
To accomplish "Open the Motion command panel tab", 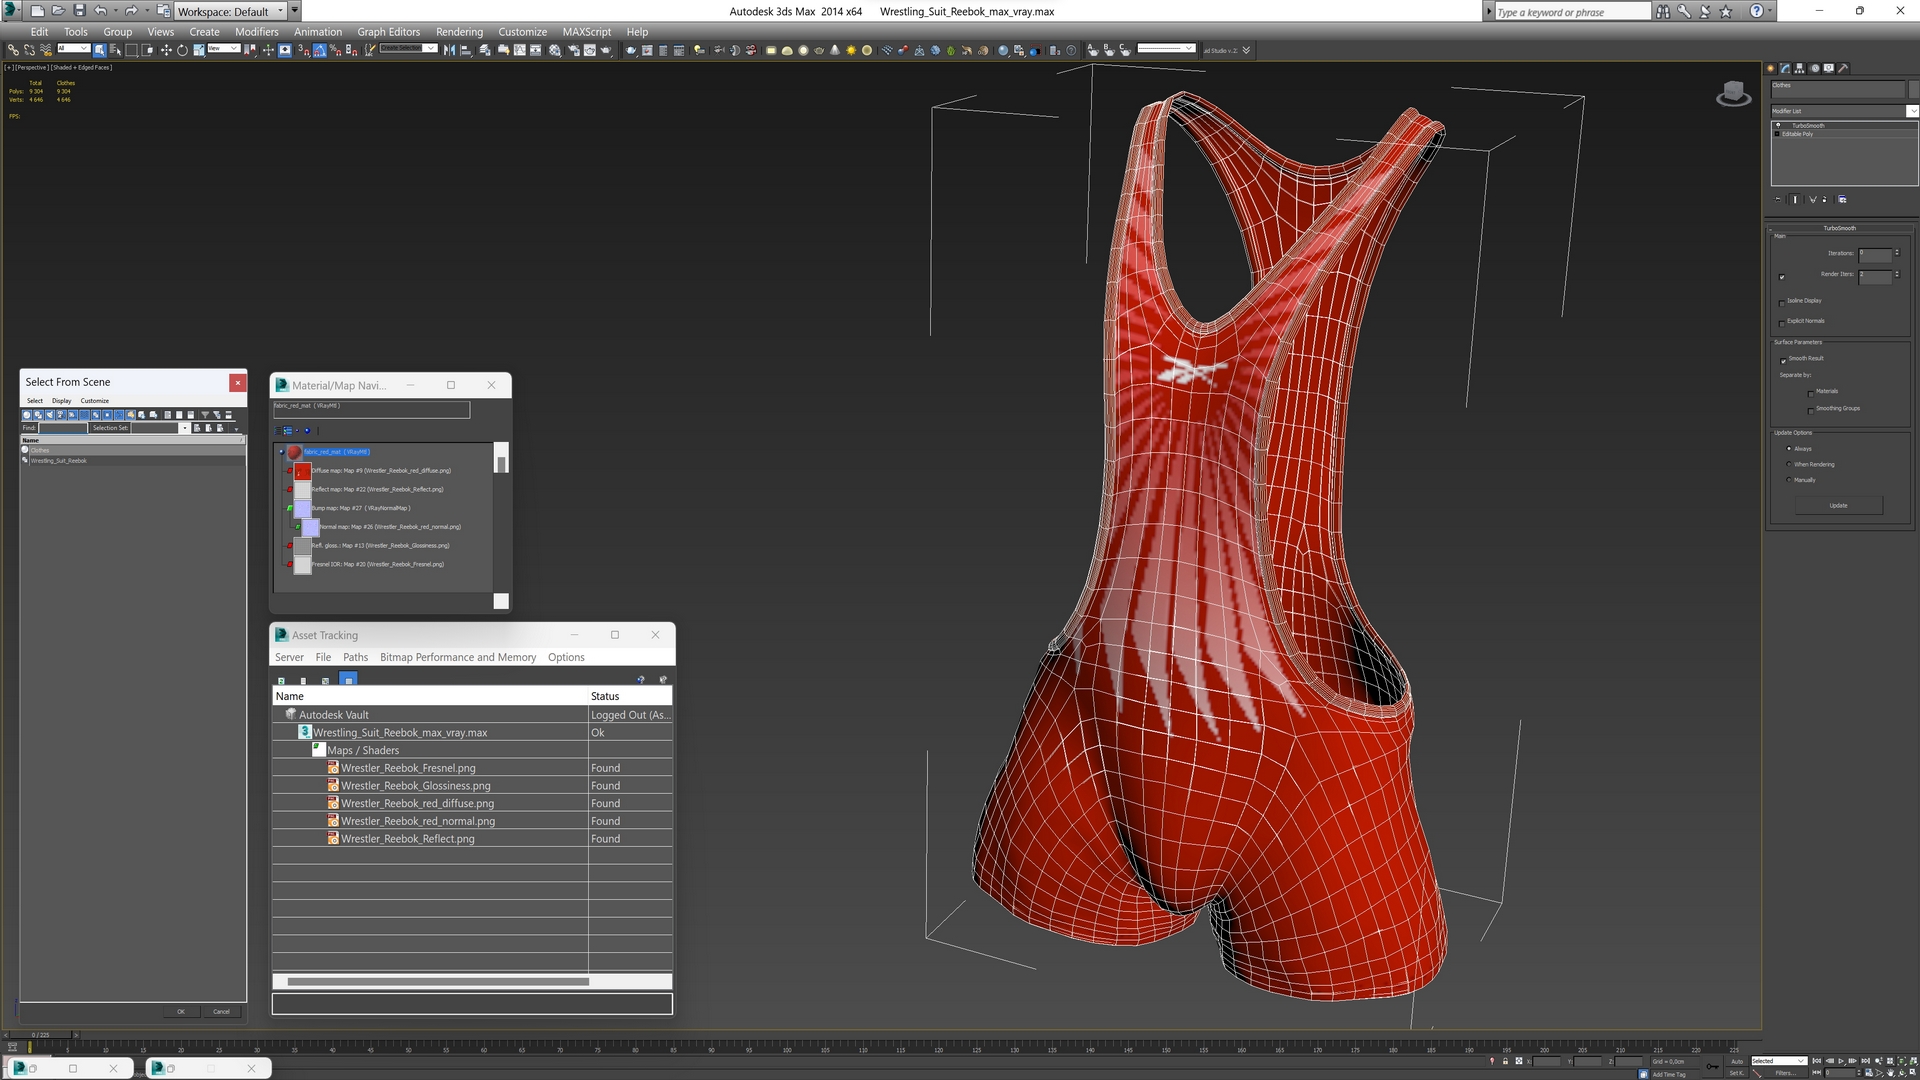I will pyautogui.click(x=1815, y=68).
